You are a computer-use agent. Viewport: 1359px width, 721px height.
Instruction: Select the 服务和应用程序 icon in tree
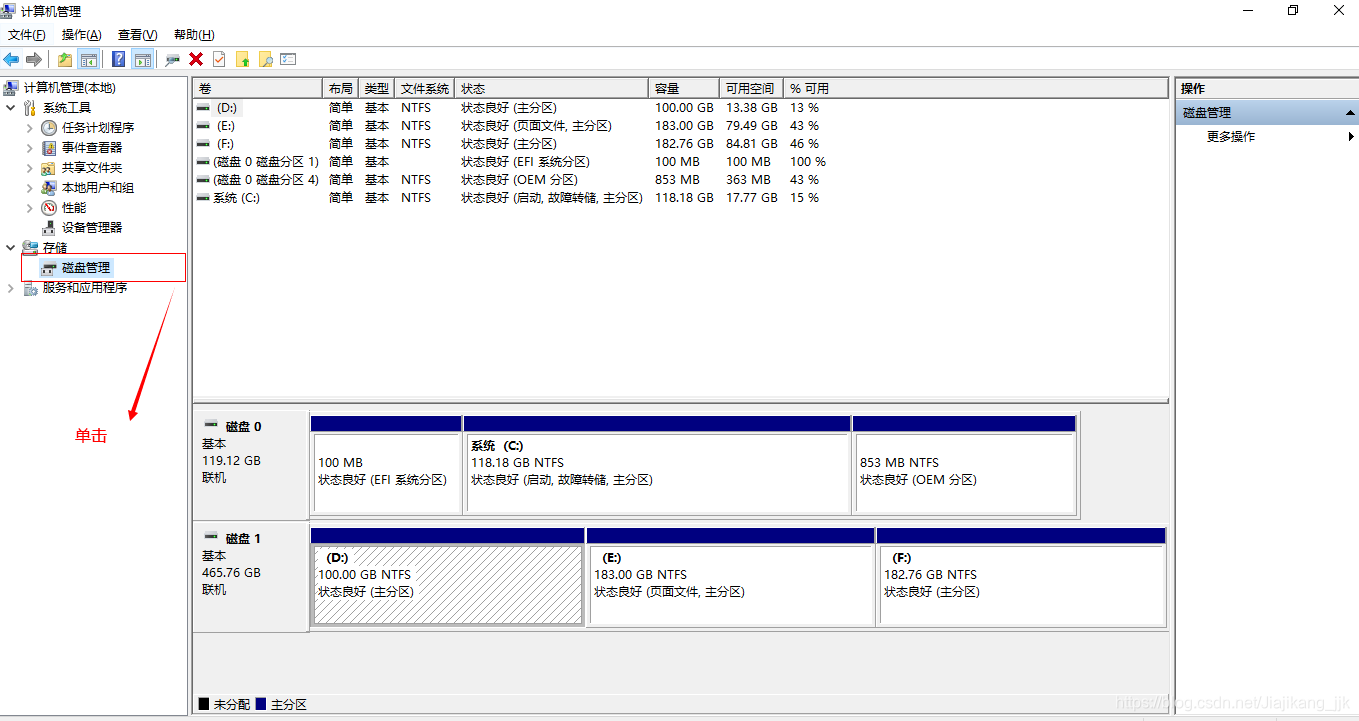coord(30,288)
